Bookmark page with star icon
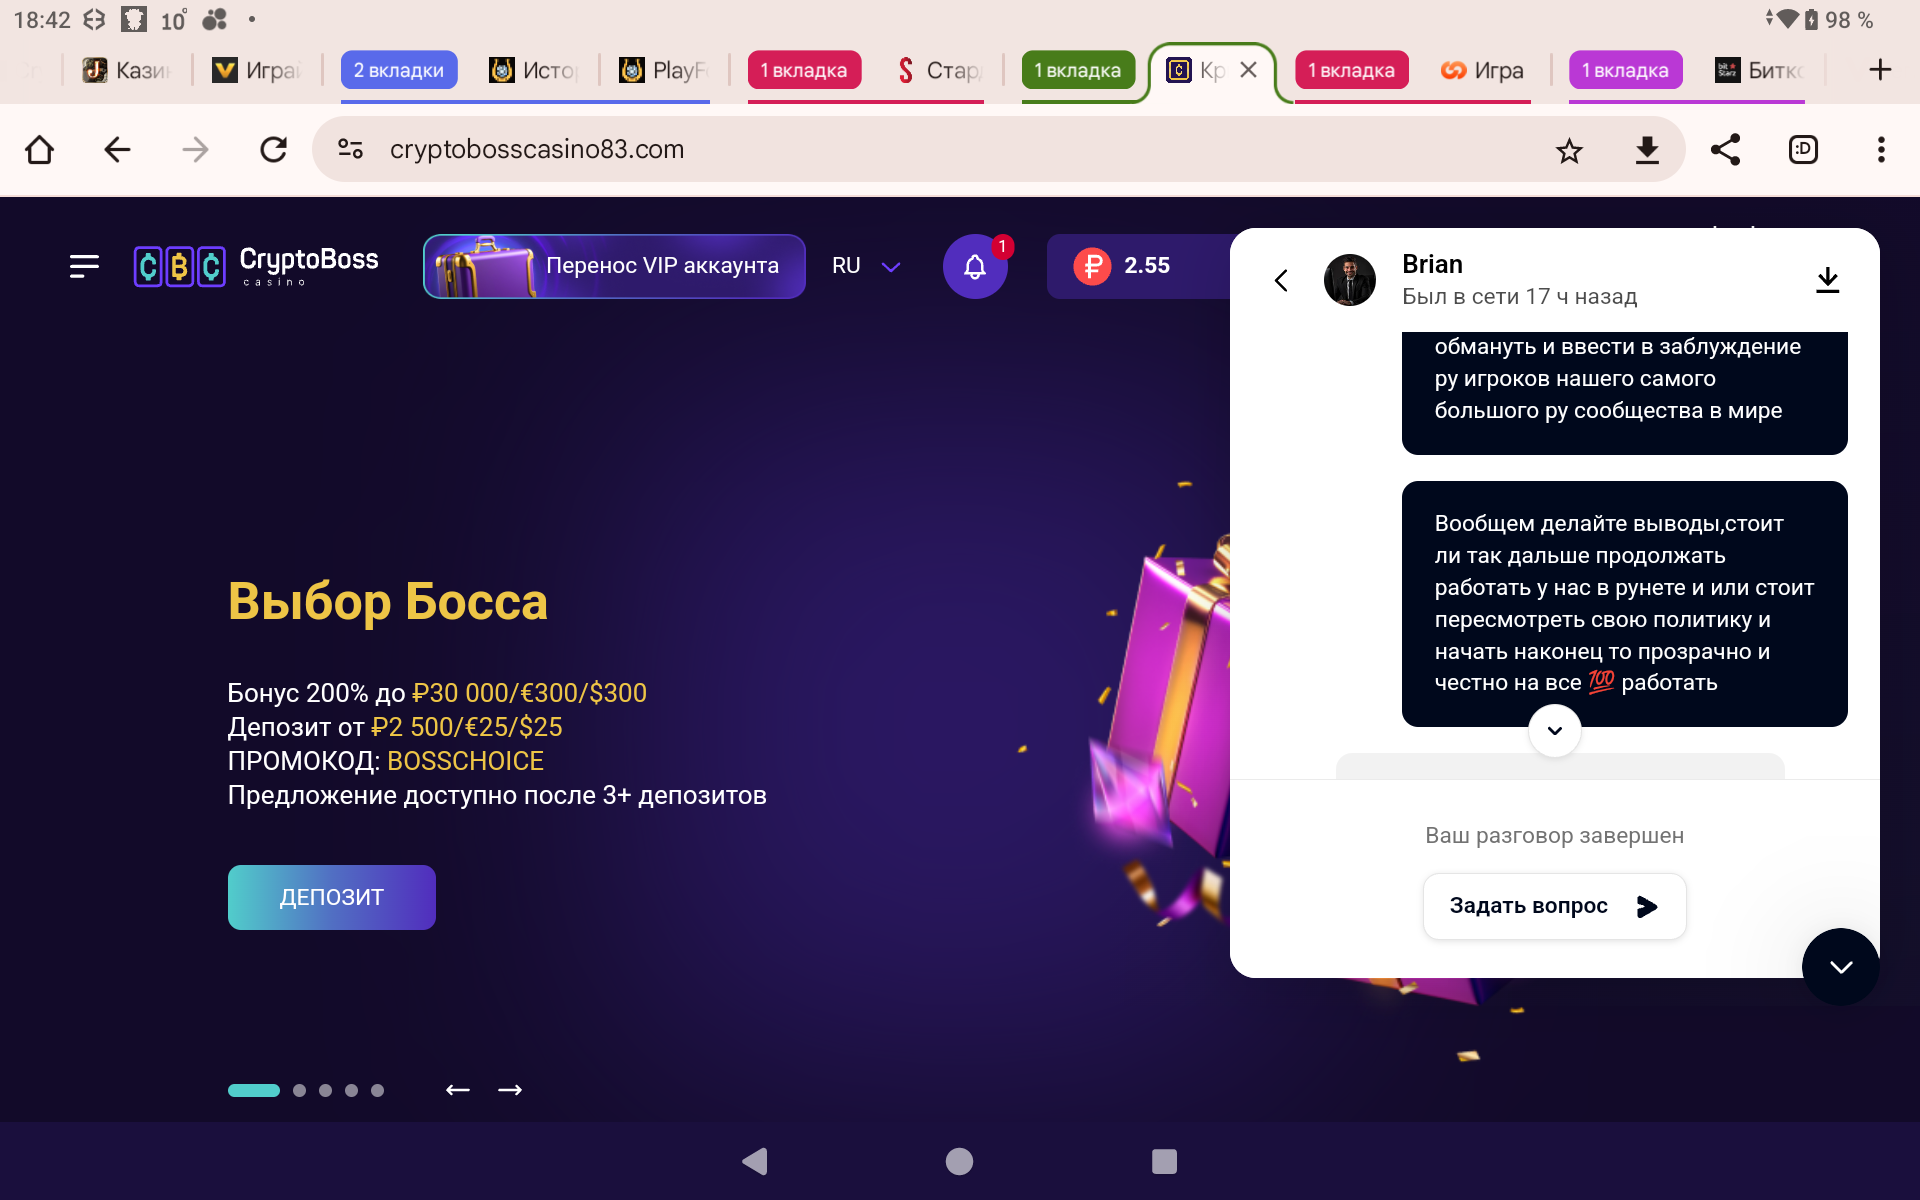Viewport: 1920px width, 1200px height. pos(1569,150)
